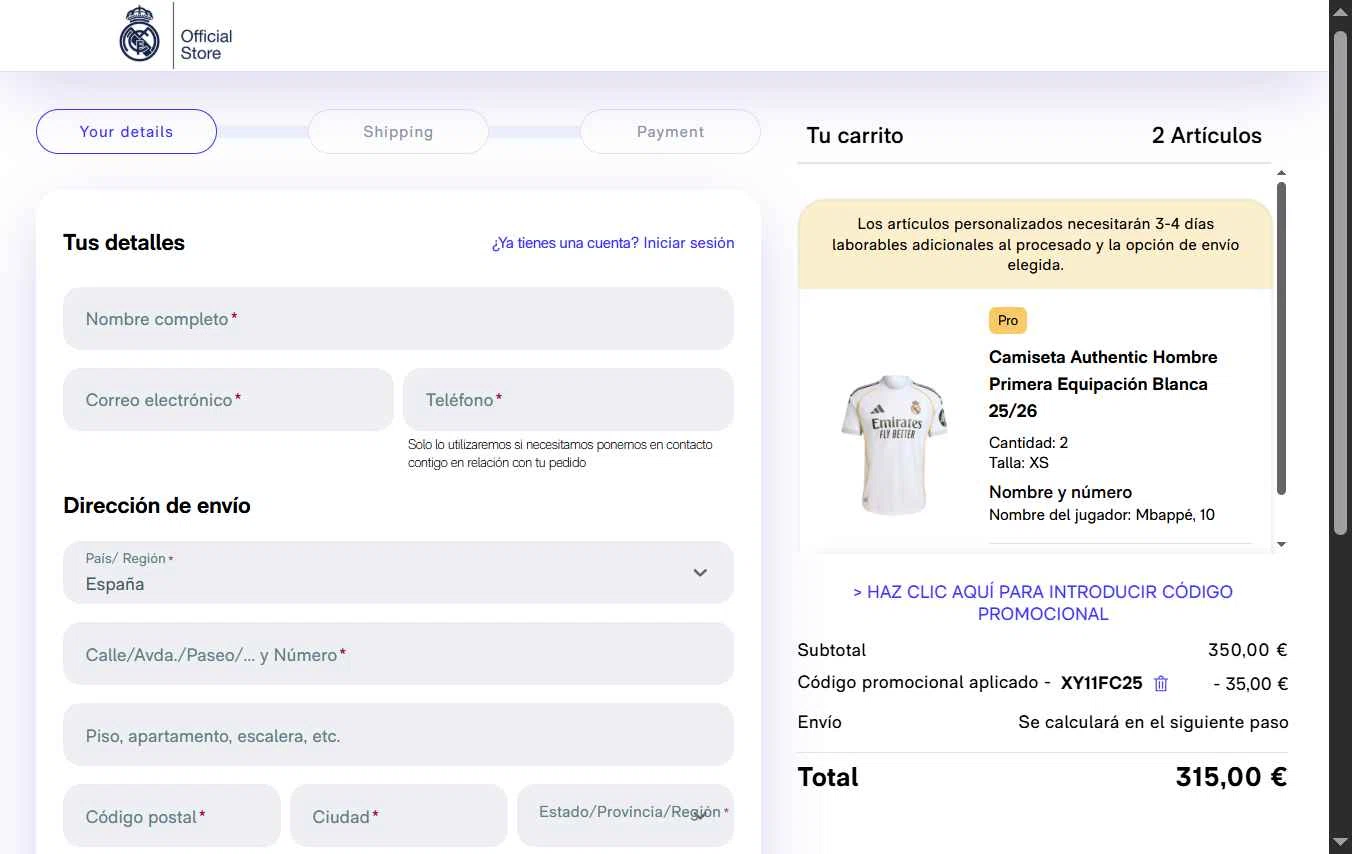Remove promo code with trash icon
The width and height of the screenshot is (1352, 854).
[1161, 684]
